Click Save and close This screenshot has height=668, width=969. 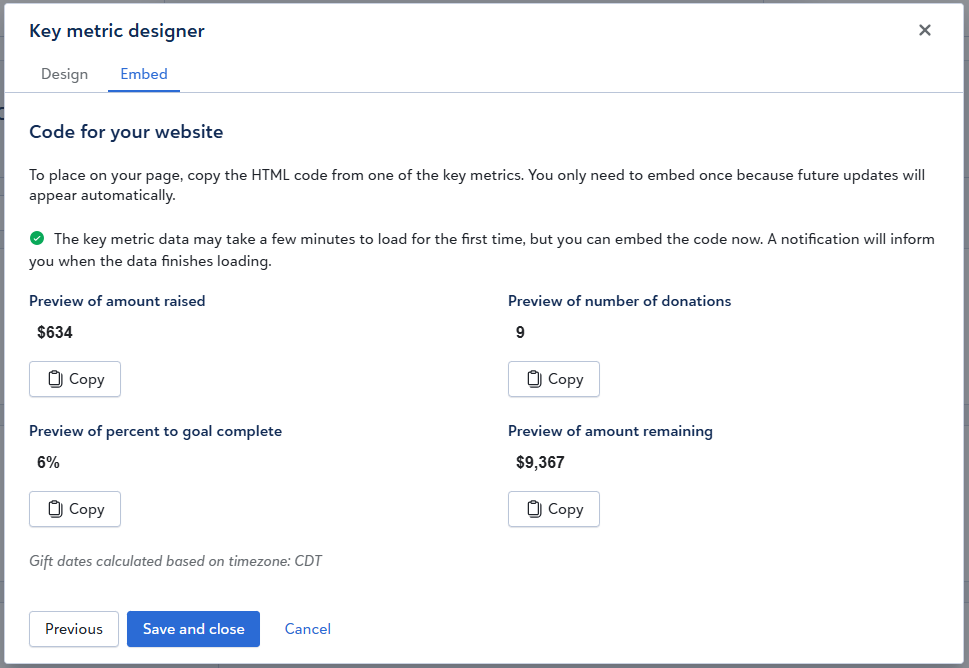[193, 629]
